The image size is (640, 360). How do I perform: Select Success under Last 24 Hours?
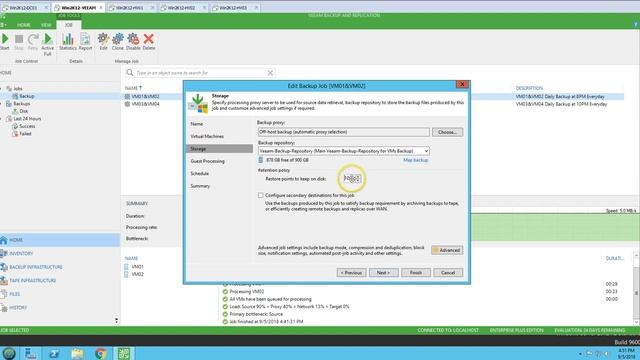(27, 126)
